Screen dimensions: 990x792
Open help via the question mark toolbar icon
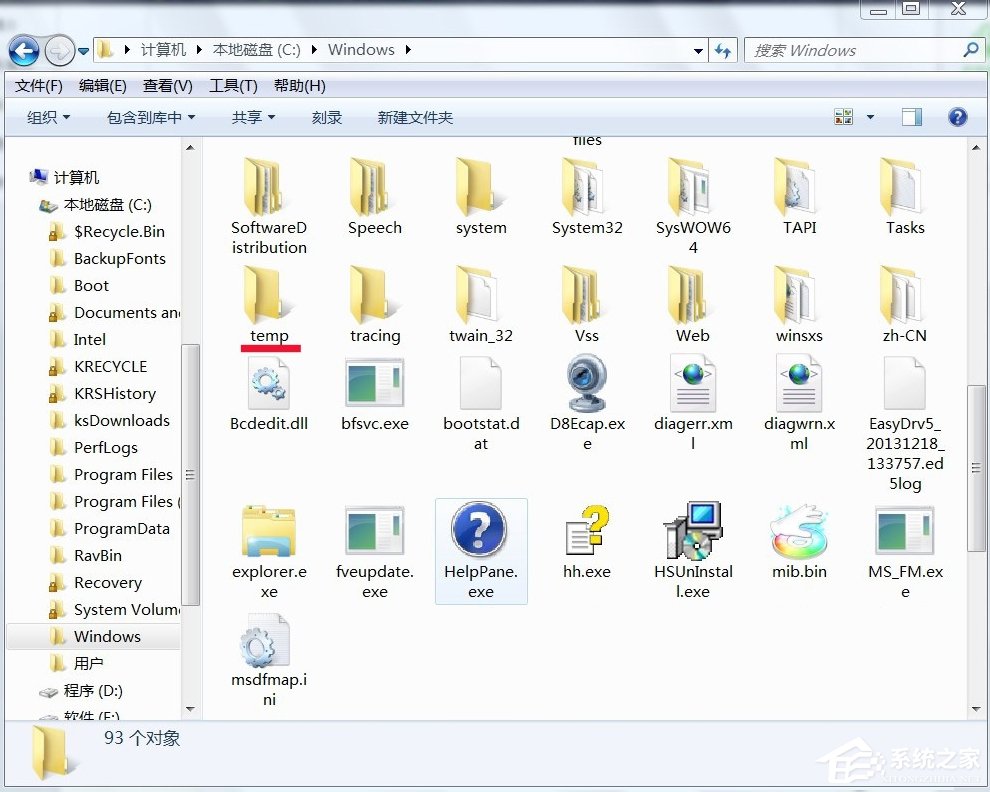[x=957, y=117]
